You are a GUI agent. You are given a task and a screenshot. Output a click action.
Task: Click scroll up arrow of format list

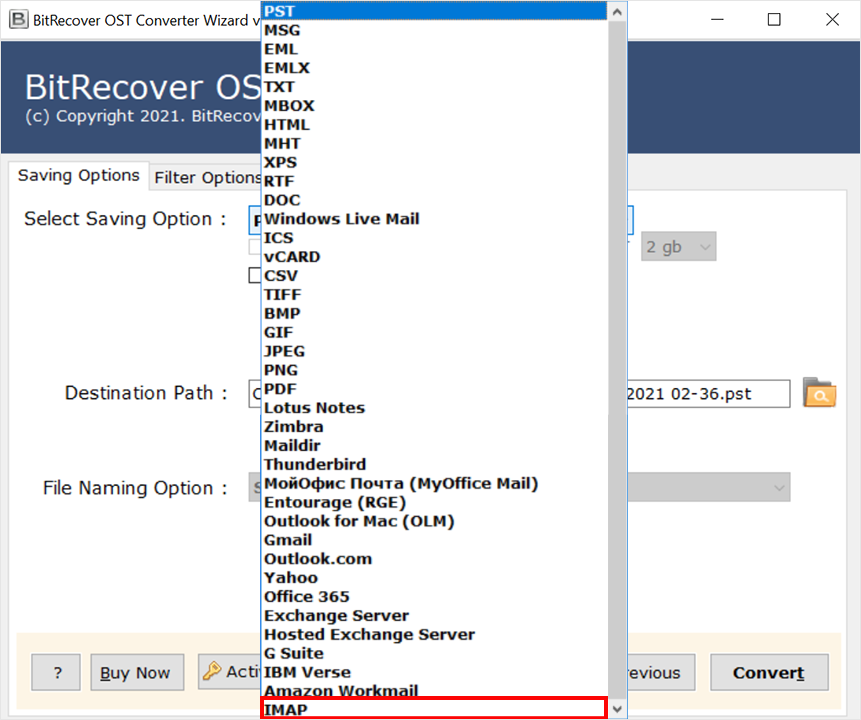click(617, 12)
